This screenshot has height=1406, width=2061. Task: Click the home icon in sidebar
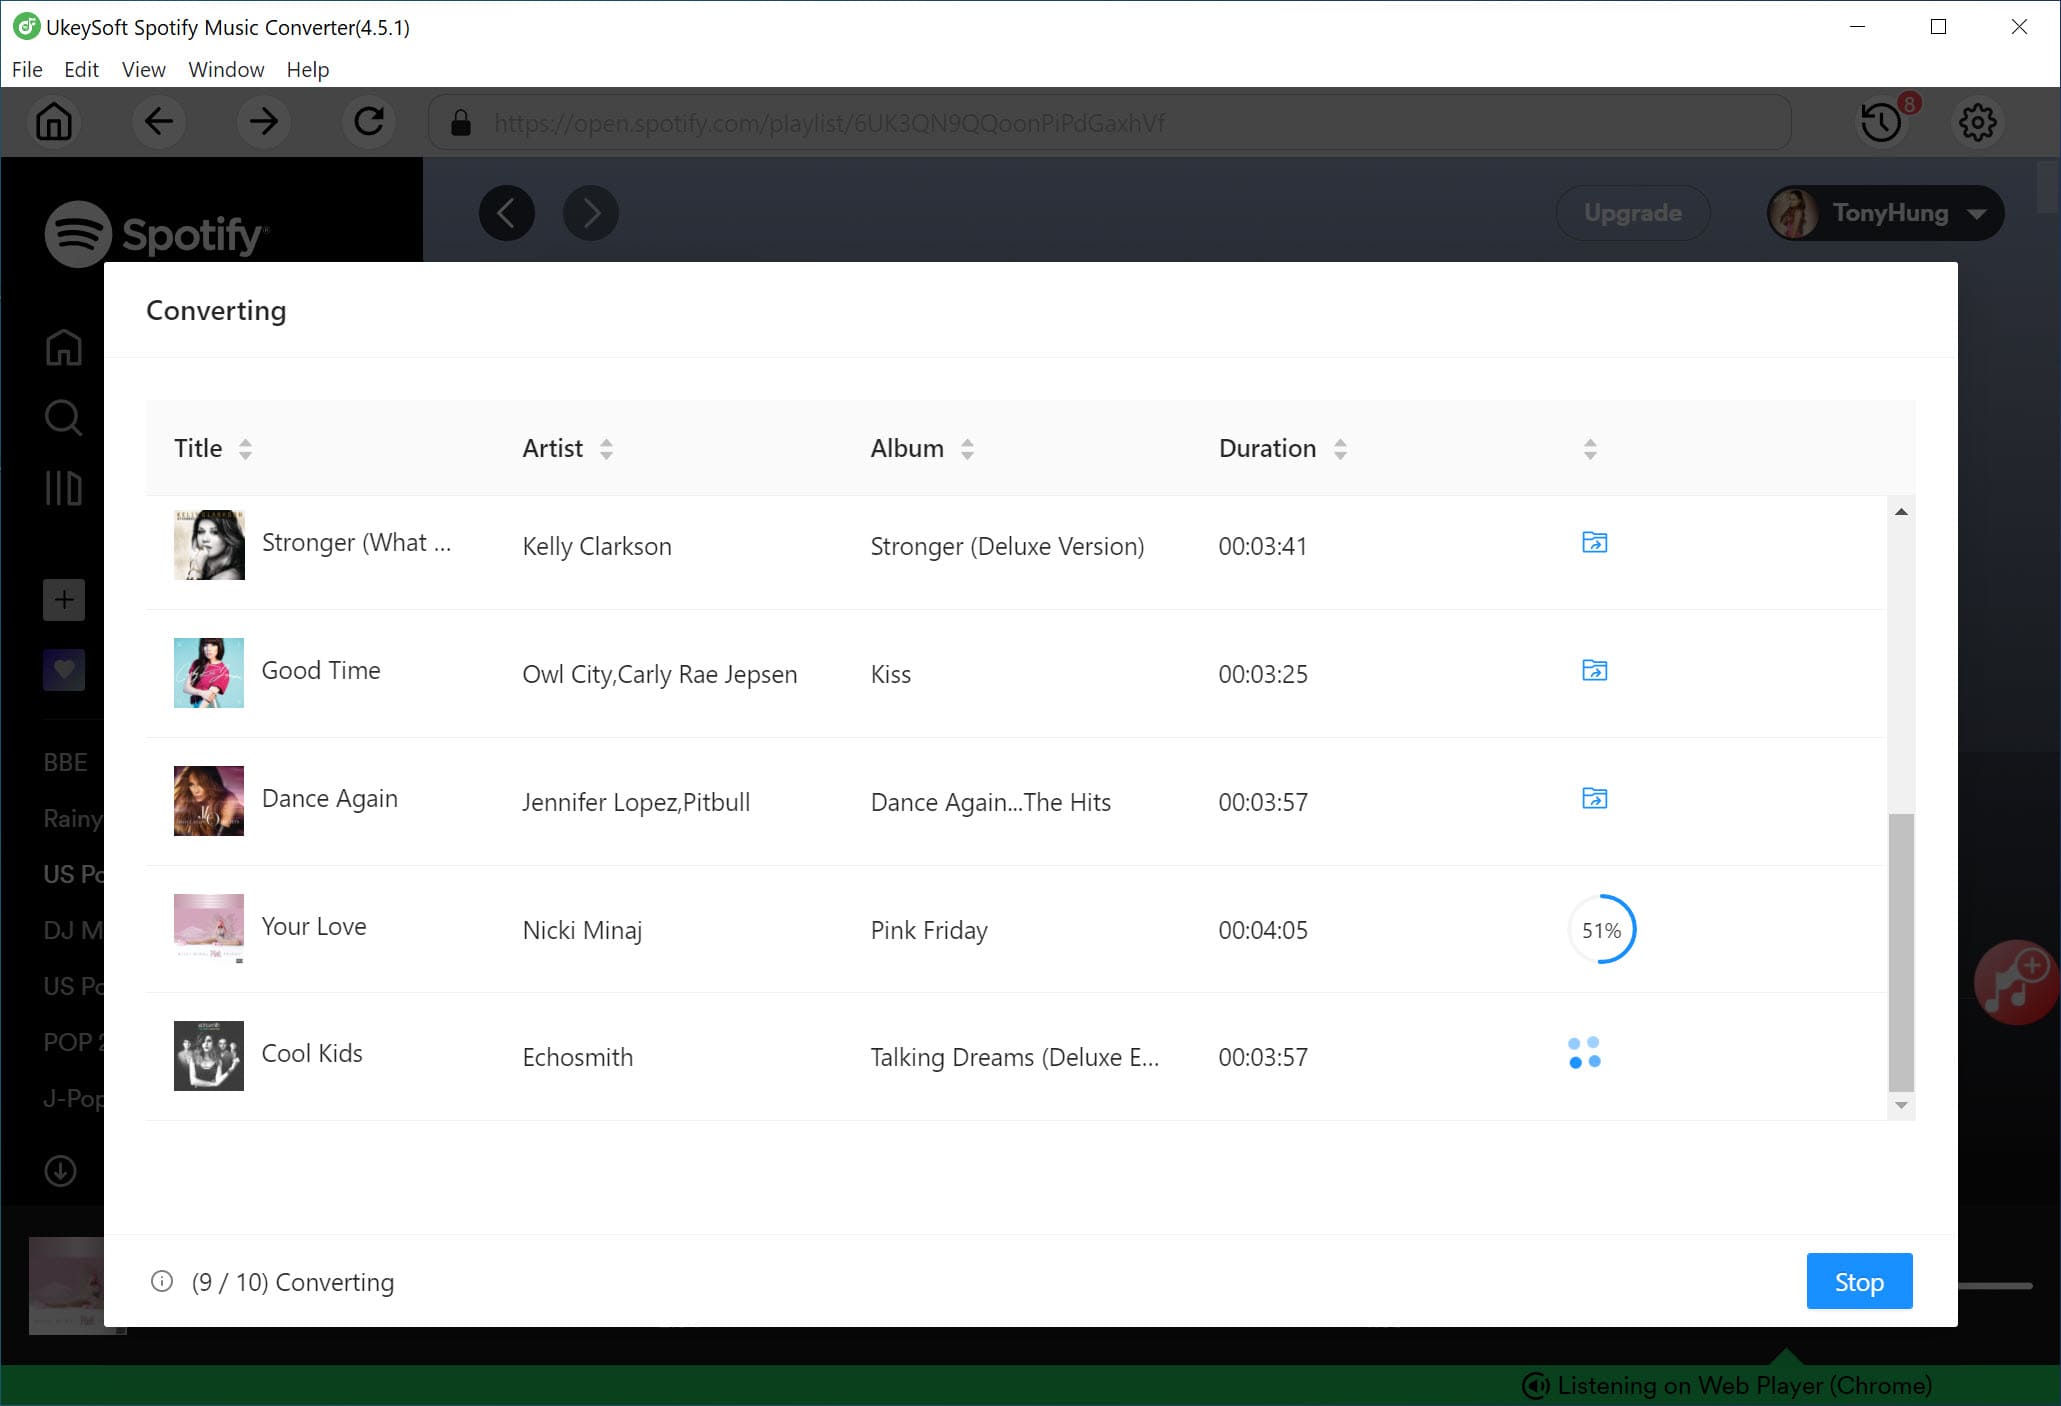coord(63,348)
